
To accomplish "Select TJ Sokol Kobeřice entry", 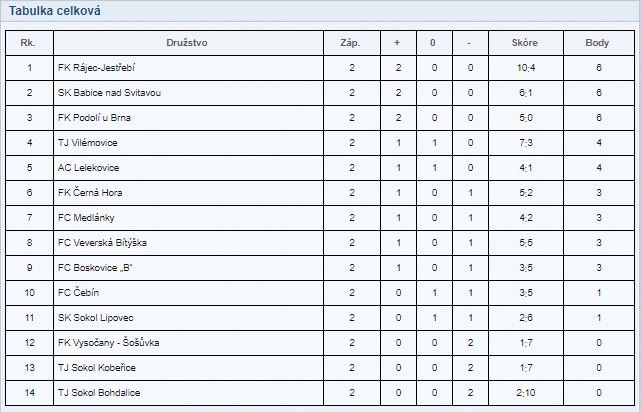I will coord(96,367).
